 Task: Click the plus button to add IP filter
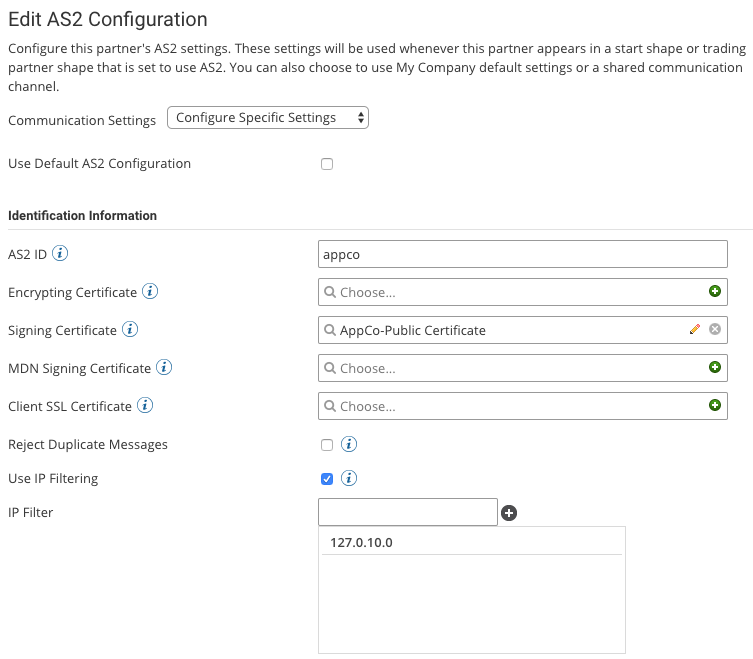(509, 513)
